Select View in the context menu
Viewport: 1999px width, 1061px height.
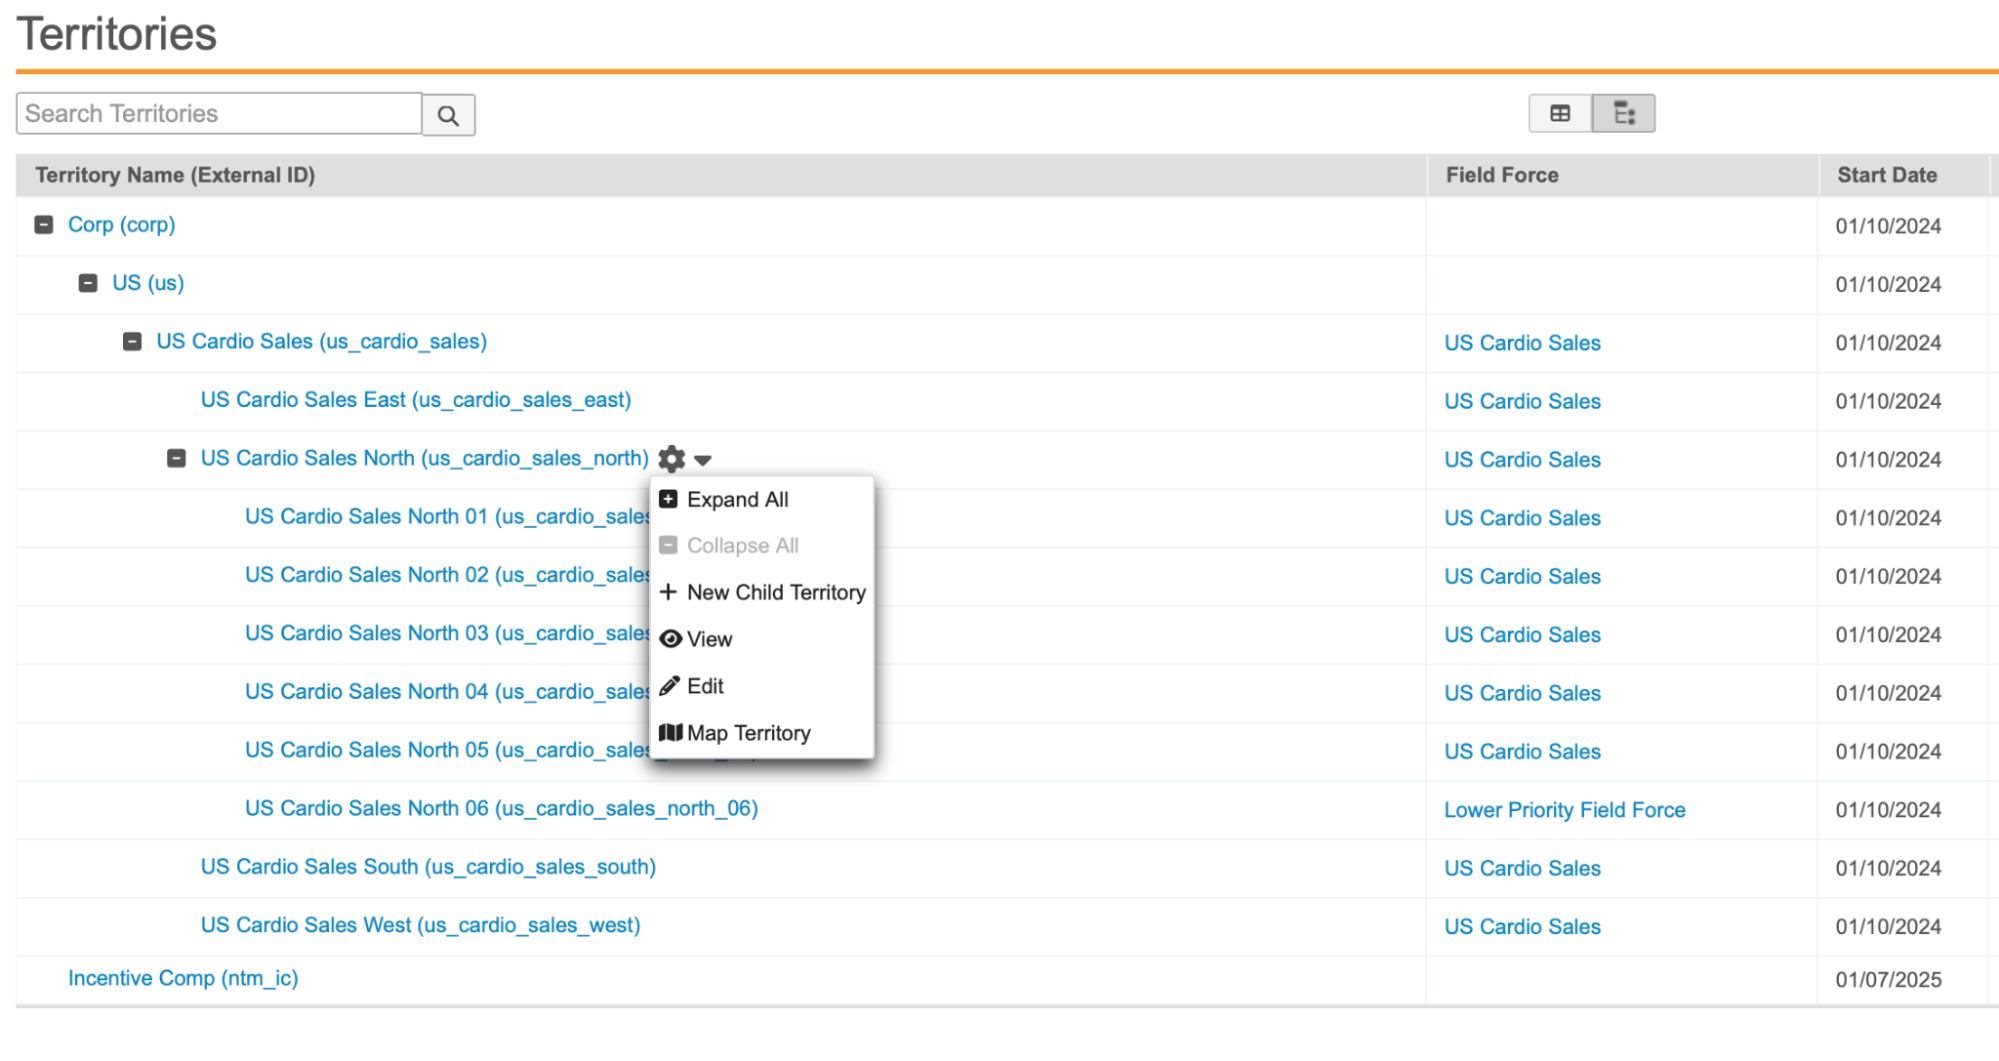[709, 639]
